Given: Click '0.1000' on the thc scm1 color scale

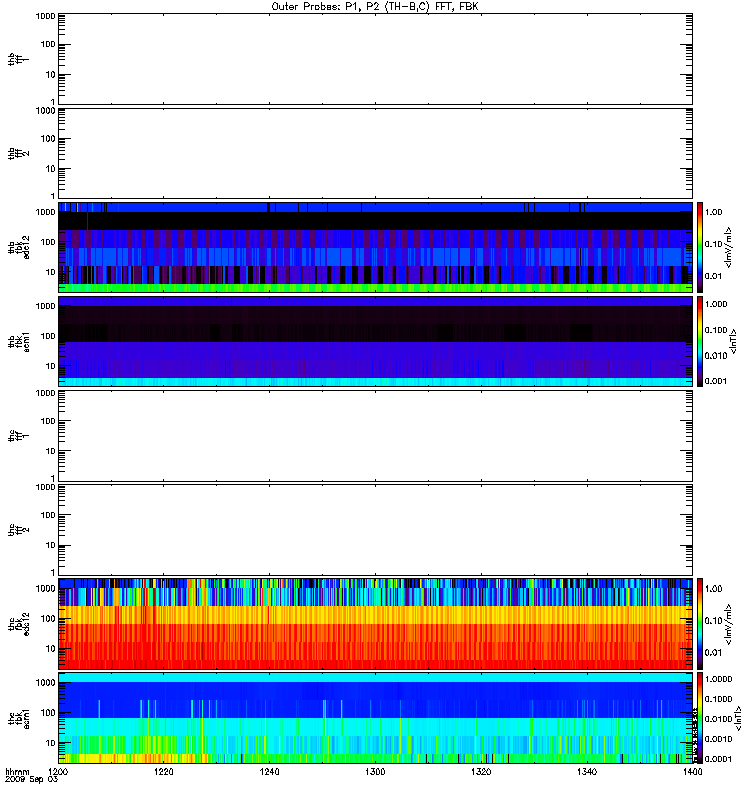Looking at the screenshot, I should [718, 699].
